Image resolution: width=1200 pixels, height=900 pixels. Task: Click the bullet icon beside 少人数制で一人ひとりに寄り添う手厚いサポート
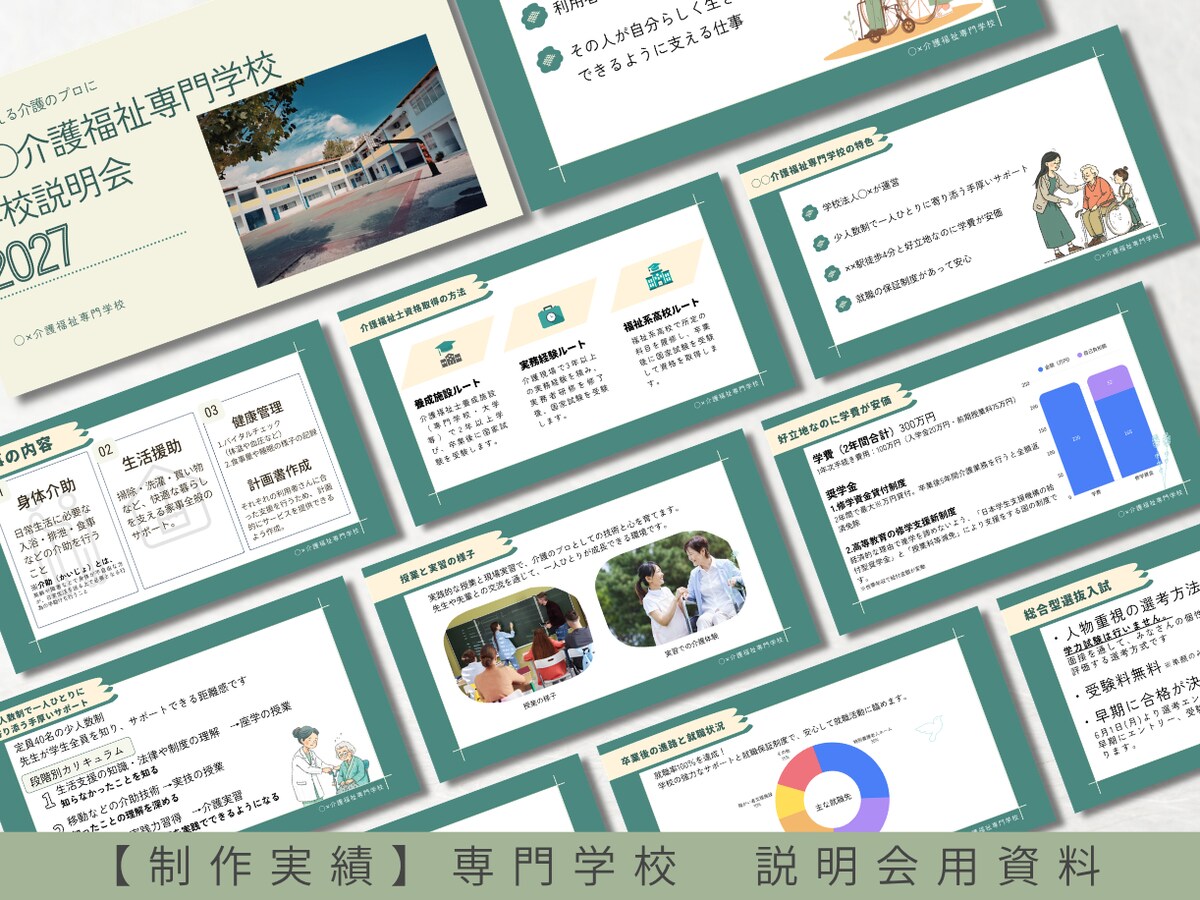(820, 242)
